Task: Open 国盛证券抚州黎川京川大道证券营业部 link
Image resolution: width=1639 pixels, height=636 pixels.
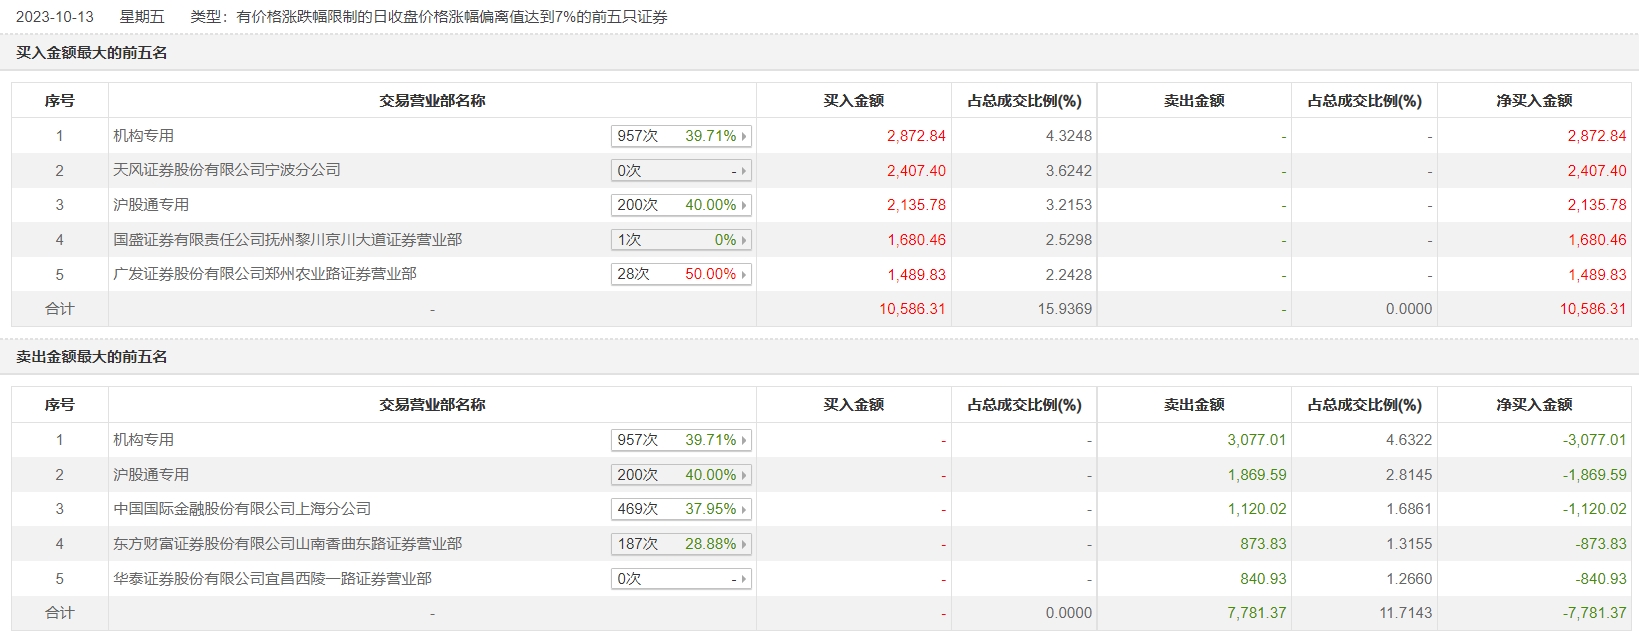Action: pyautogui.click(x=287, y=240)
